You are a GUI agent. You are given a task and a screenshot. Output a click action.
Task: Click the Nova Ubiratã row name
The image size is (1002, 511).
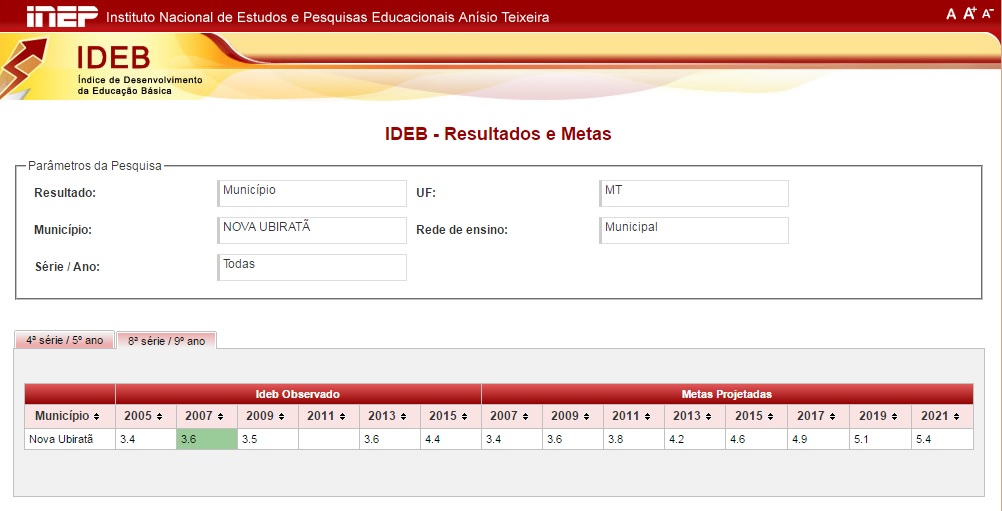click(x=70, y=439)
